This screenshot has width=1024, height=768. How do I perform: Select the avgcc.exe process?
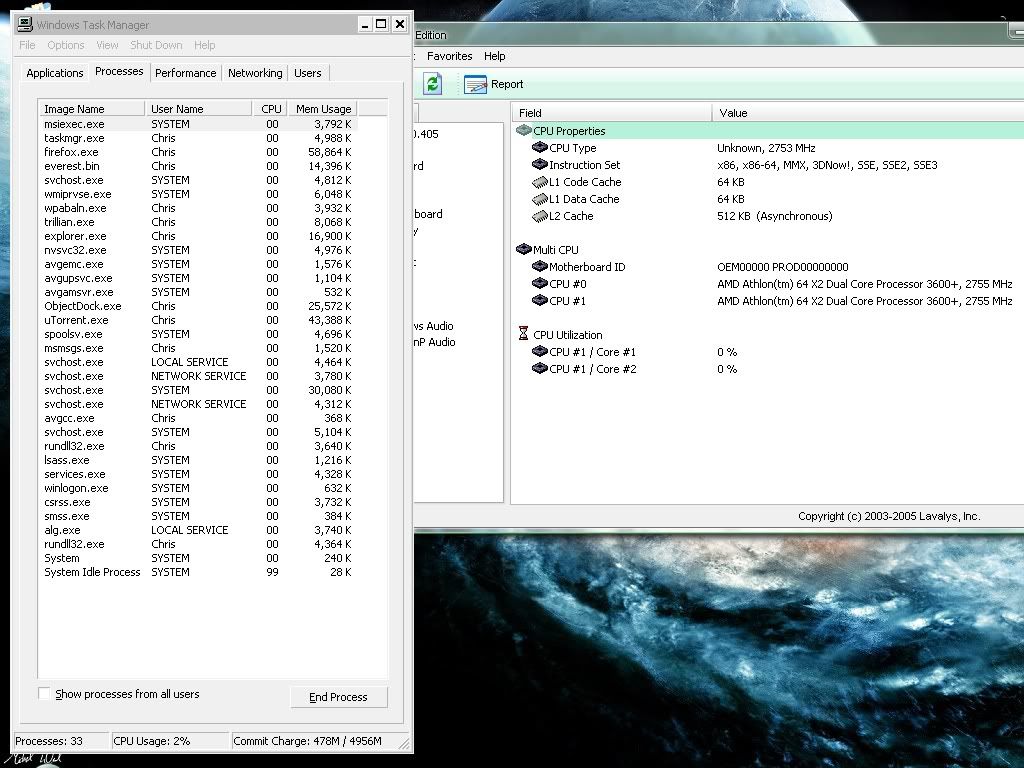(199, 418)
